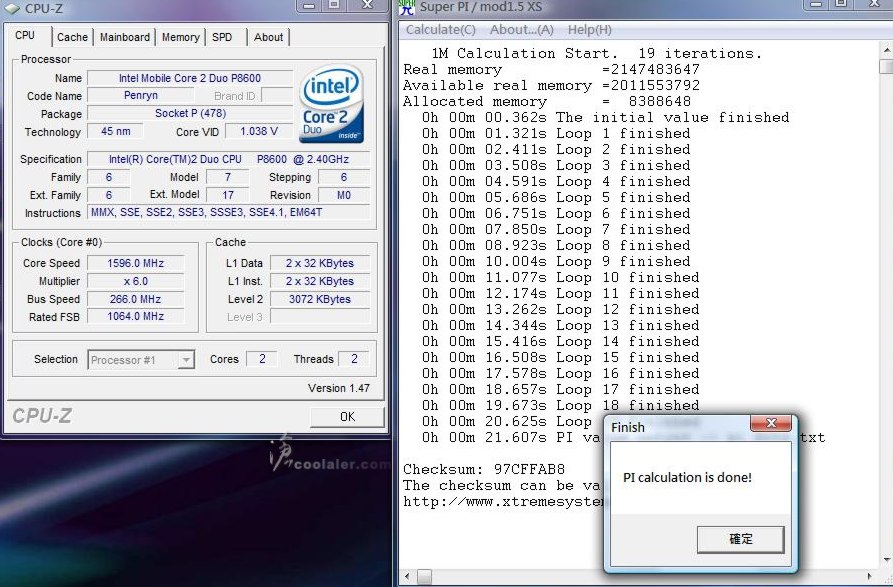The image size is (893, 587).
Task: Click OK button in CPU-Z window
Action: tap(347, 417)
